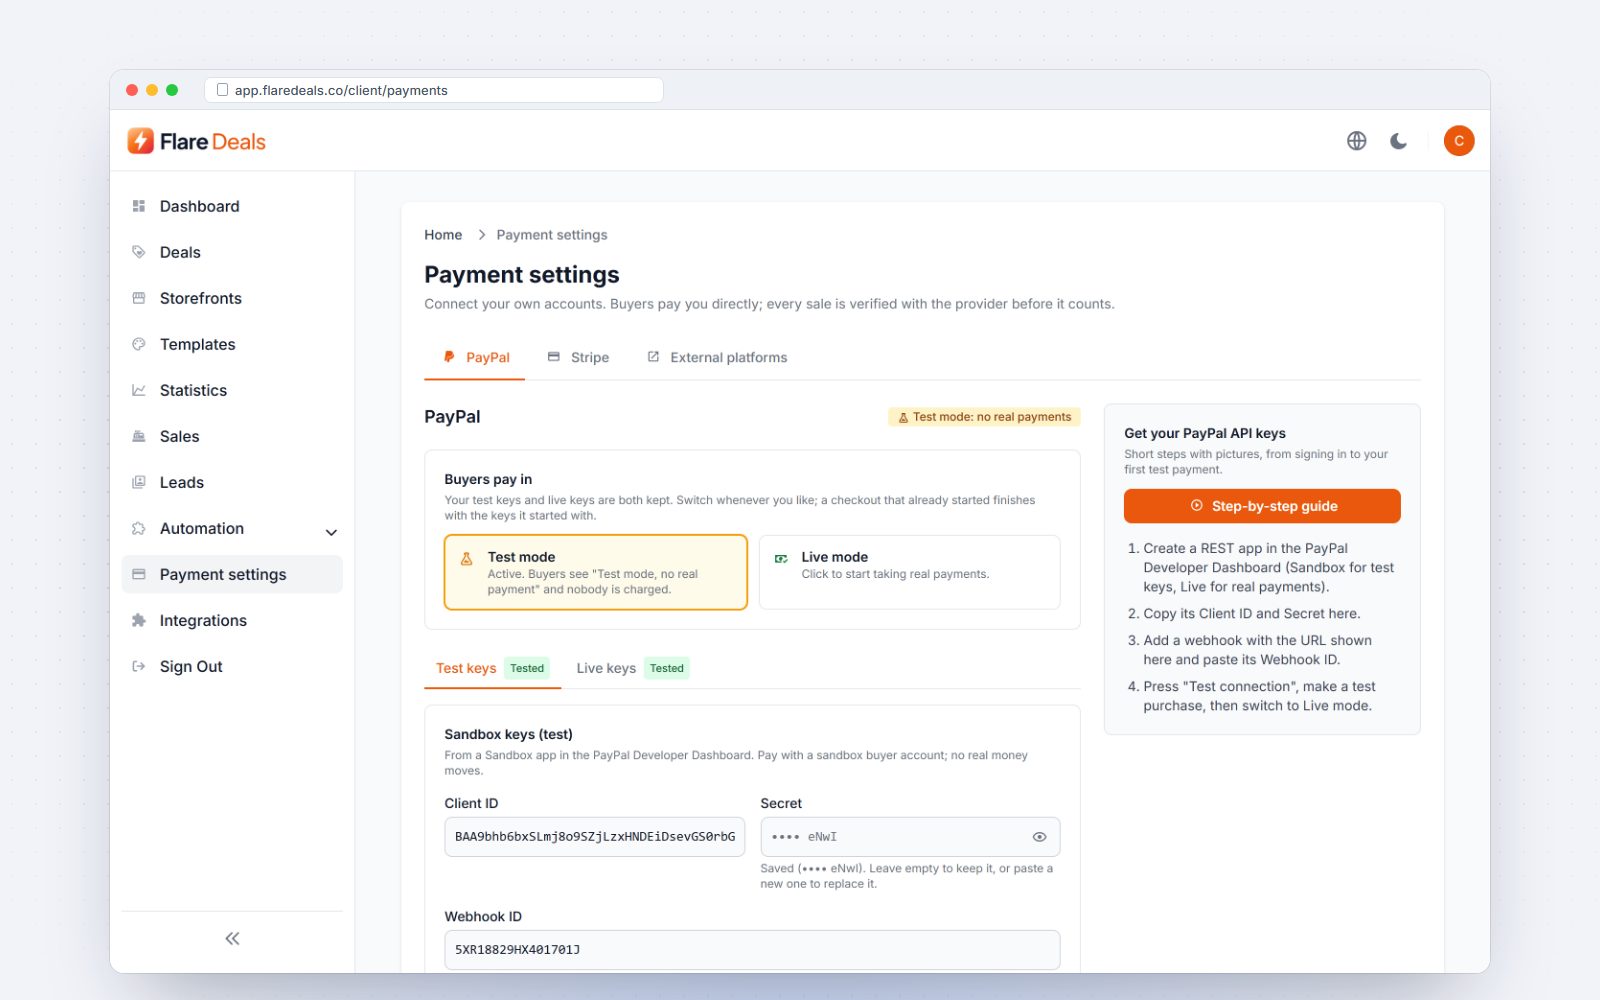The height and width of the screenshot is (1000, 1600).
Task: Reveal the Secret with eye icon
Action: (x=1039, y=837)
